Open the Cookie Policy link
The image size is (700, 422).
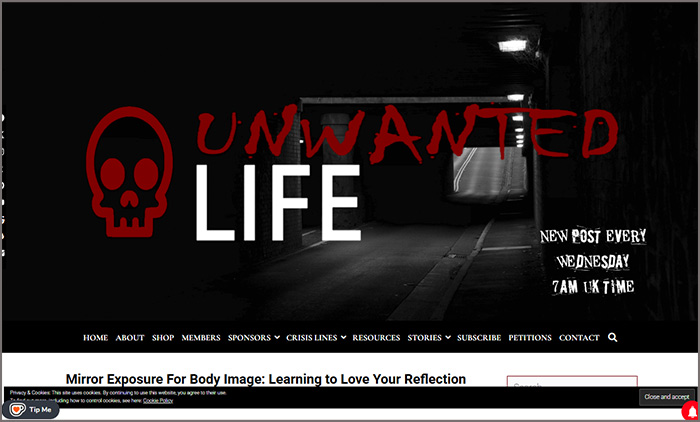pyautogui.click(x=158, y=401)
